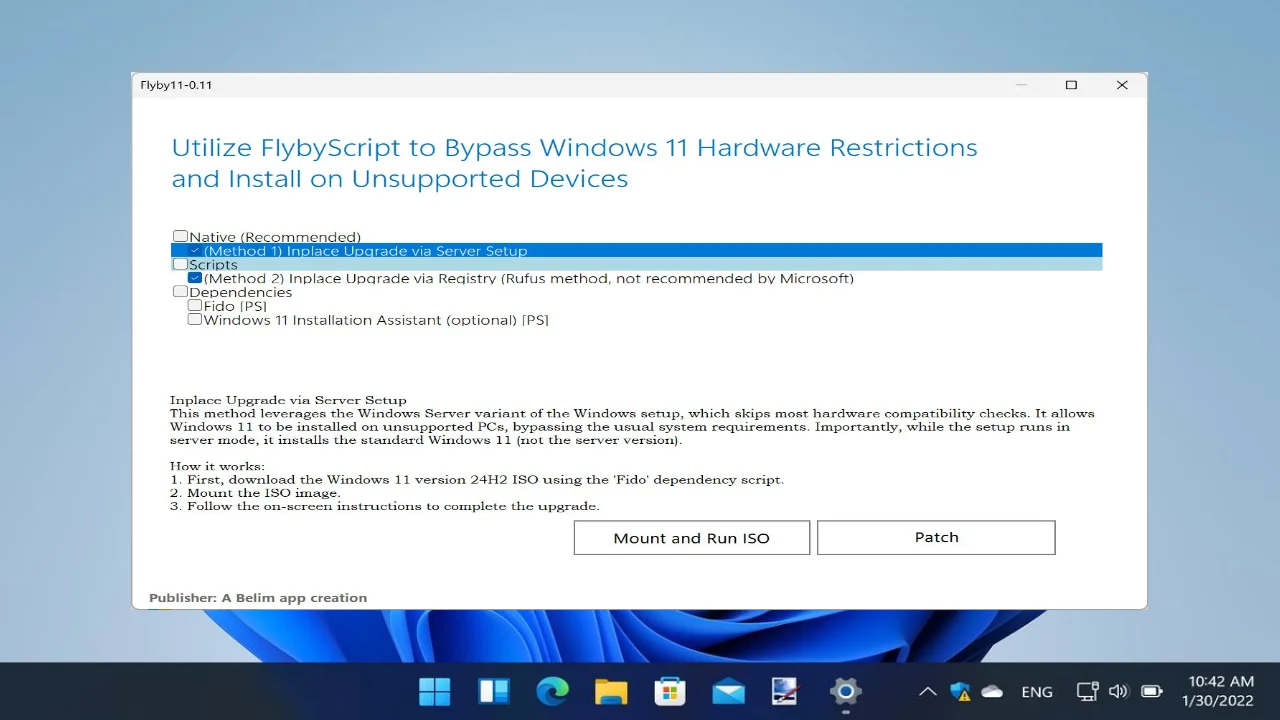The image size is (1280, 720).
Task: Click the Flyby11-0.11 window title
Action: click(176, 85)
